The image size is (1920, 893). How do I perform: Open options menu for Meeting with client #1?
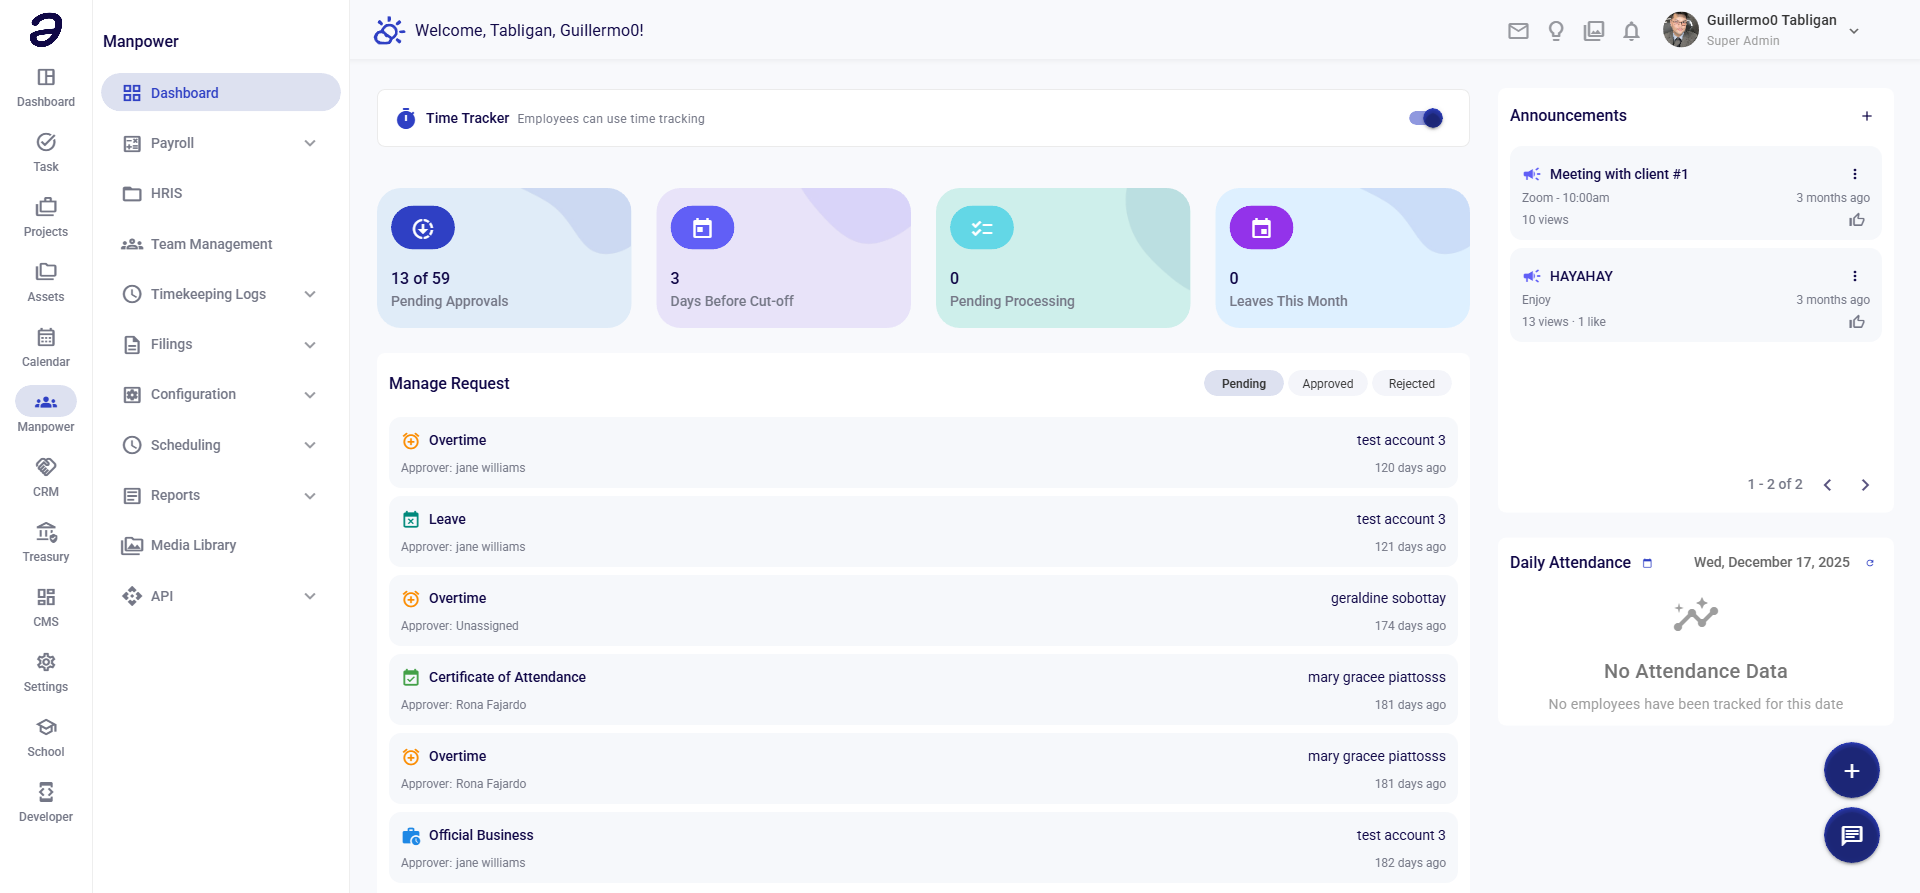click(1854, 174)
